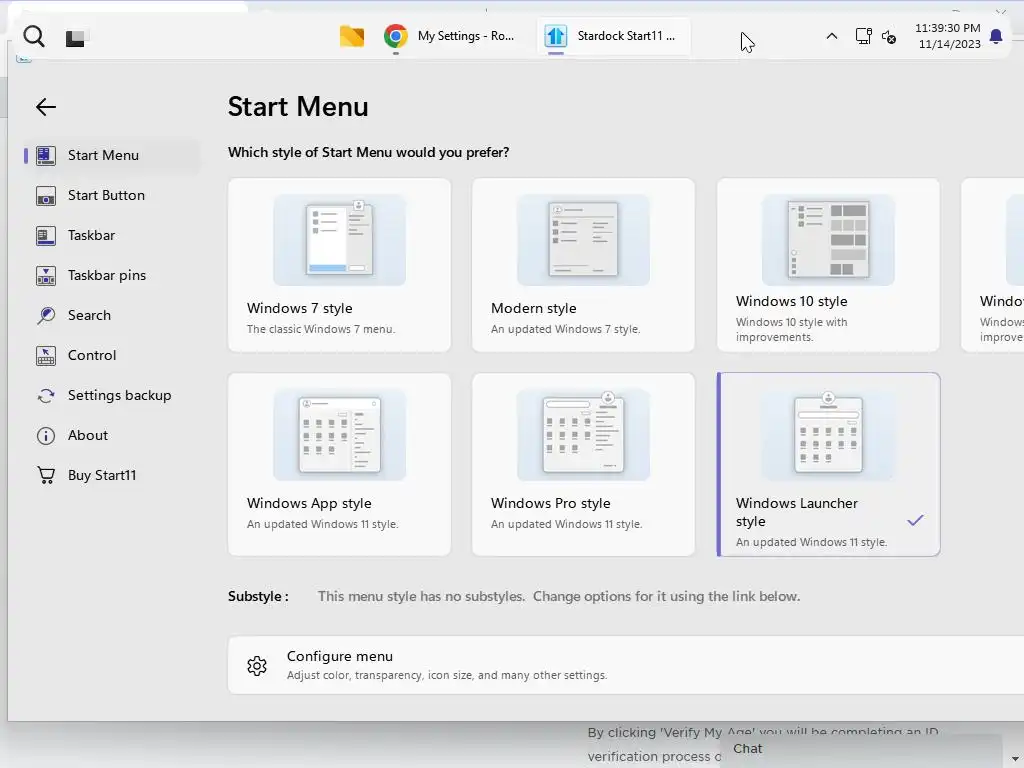Click the muted volume tray icon
This screenshot has height=768, width=1024.
[x=889, y=37]
